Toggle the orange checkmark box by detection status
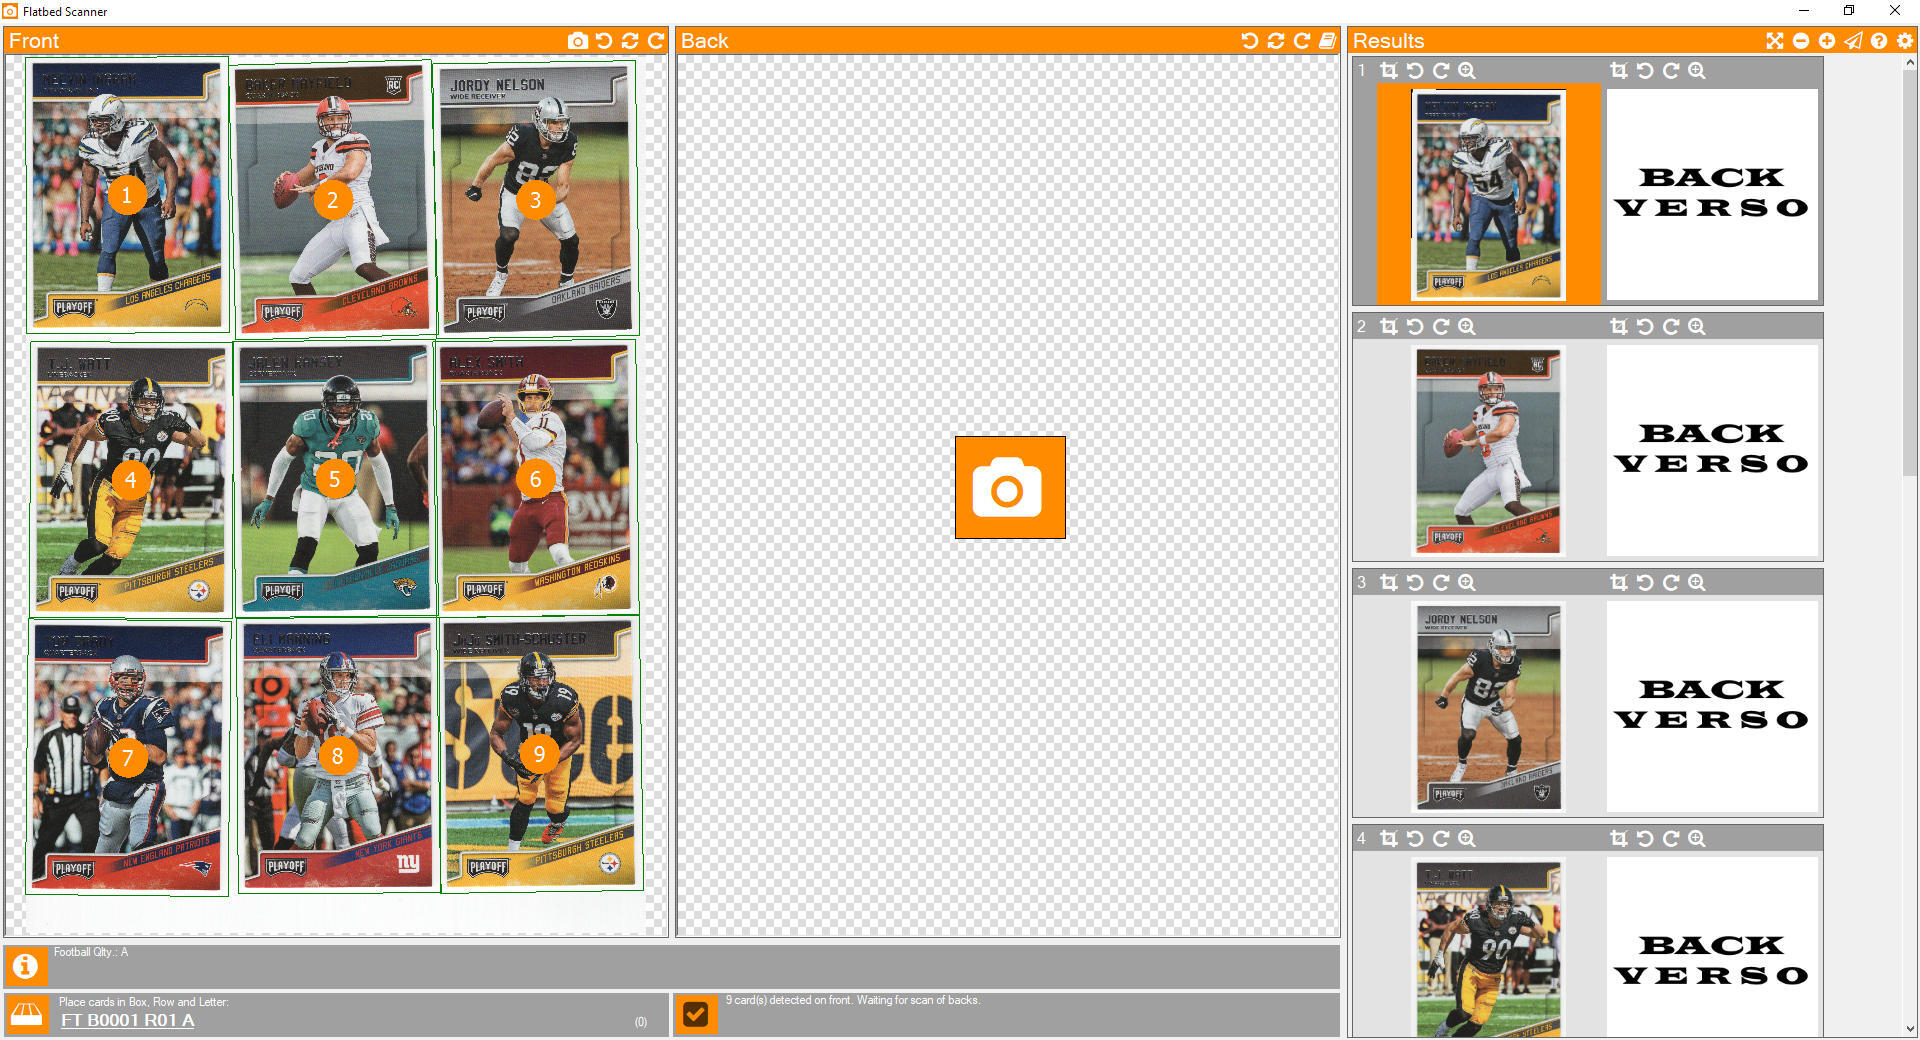 [695, 1015]
